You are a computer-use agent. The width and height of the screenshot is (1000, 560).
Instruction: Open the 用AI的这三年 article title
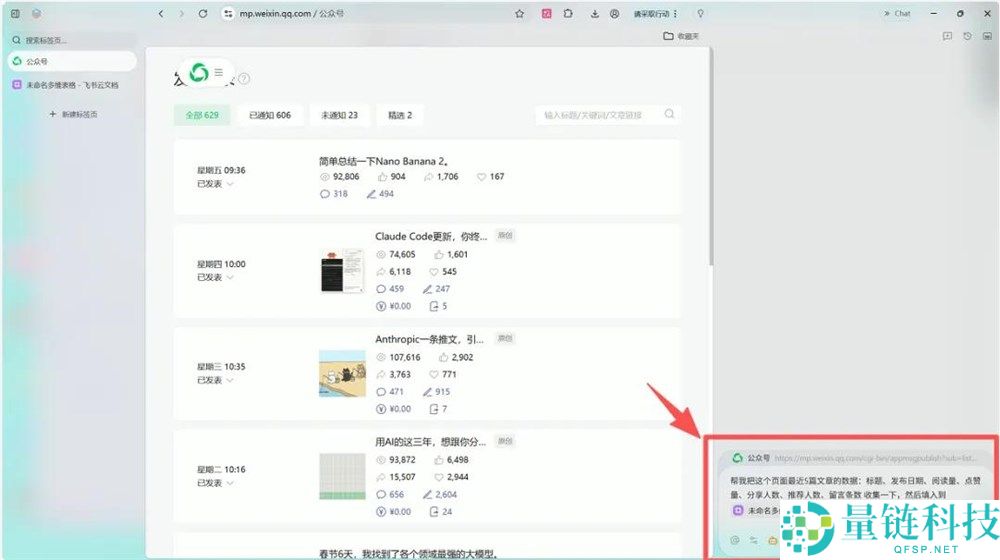(430, 442)
